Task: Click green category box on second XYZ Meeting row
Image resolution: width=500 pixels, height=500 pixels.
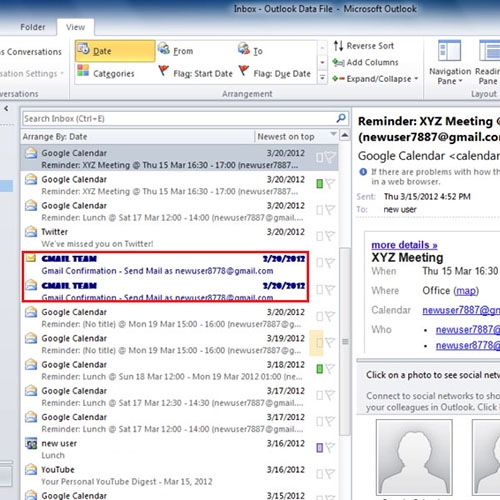Action: (319, 184)
